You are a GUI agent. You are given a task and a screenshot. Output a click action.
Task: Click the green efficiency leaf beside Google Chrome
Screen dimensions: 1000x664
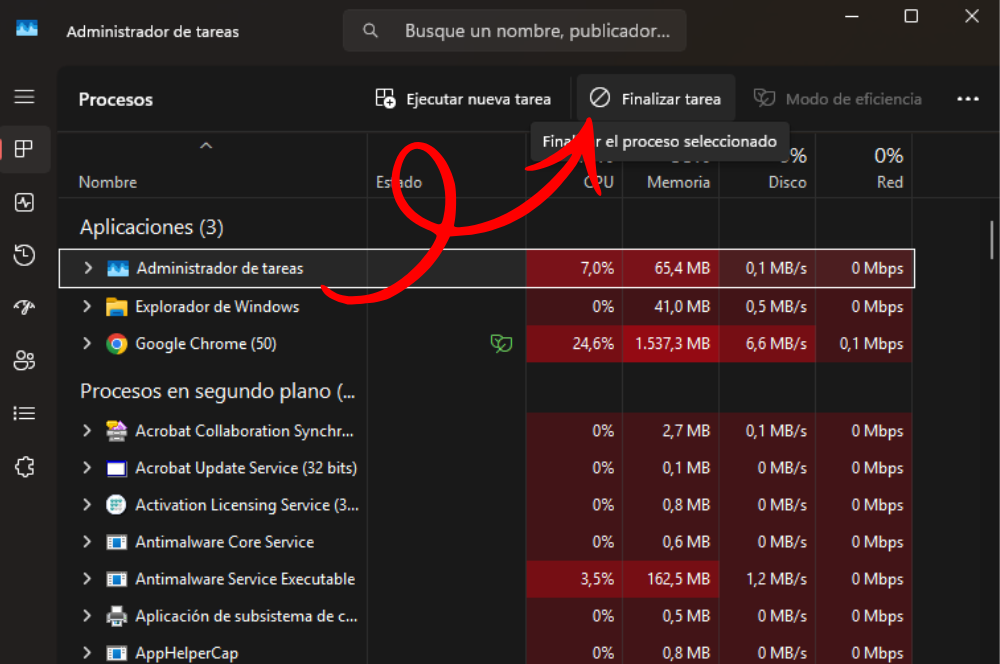click(x=501, y=343)
